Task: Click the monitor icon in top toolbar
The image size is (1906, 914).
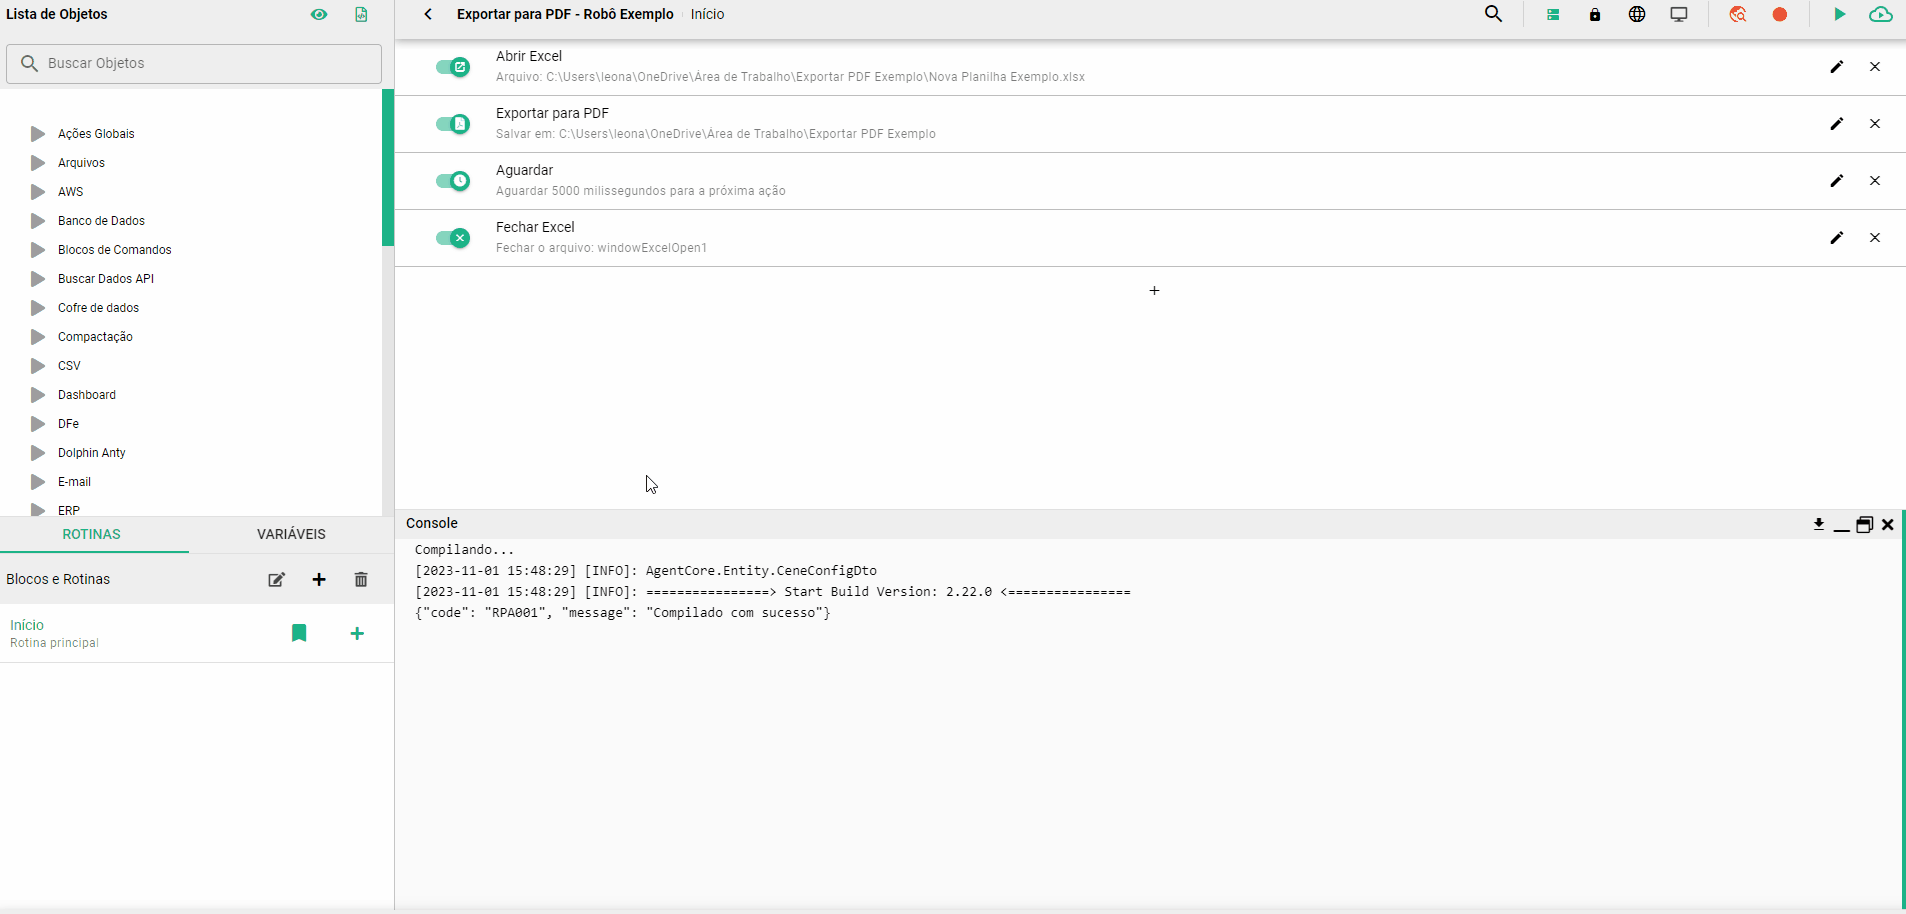Action: tap(1679, 14)
